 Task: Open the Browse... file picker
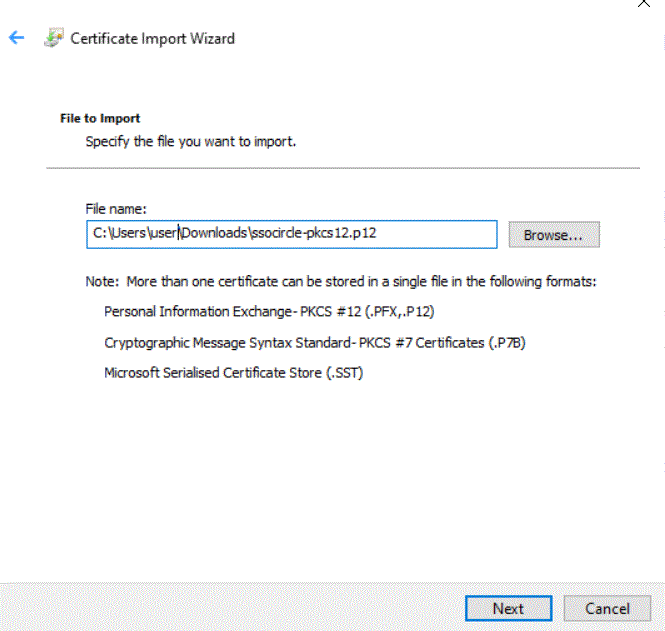(x=554, y=235)
